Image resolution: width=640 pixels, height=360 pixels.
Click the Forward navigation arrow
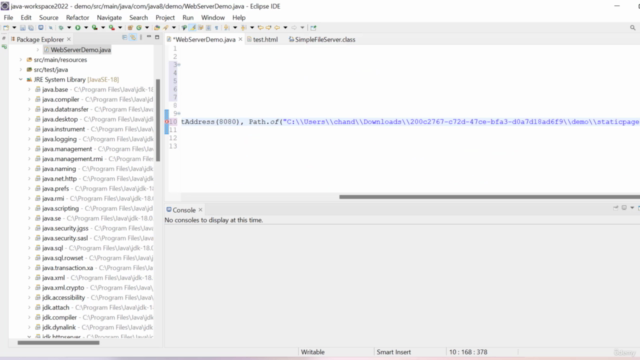[294, 28]
